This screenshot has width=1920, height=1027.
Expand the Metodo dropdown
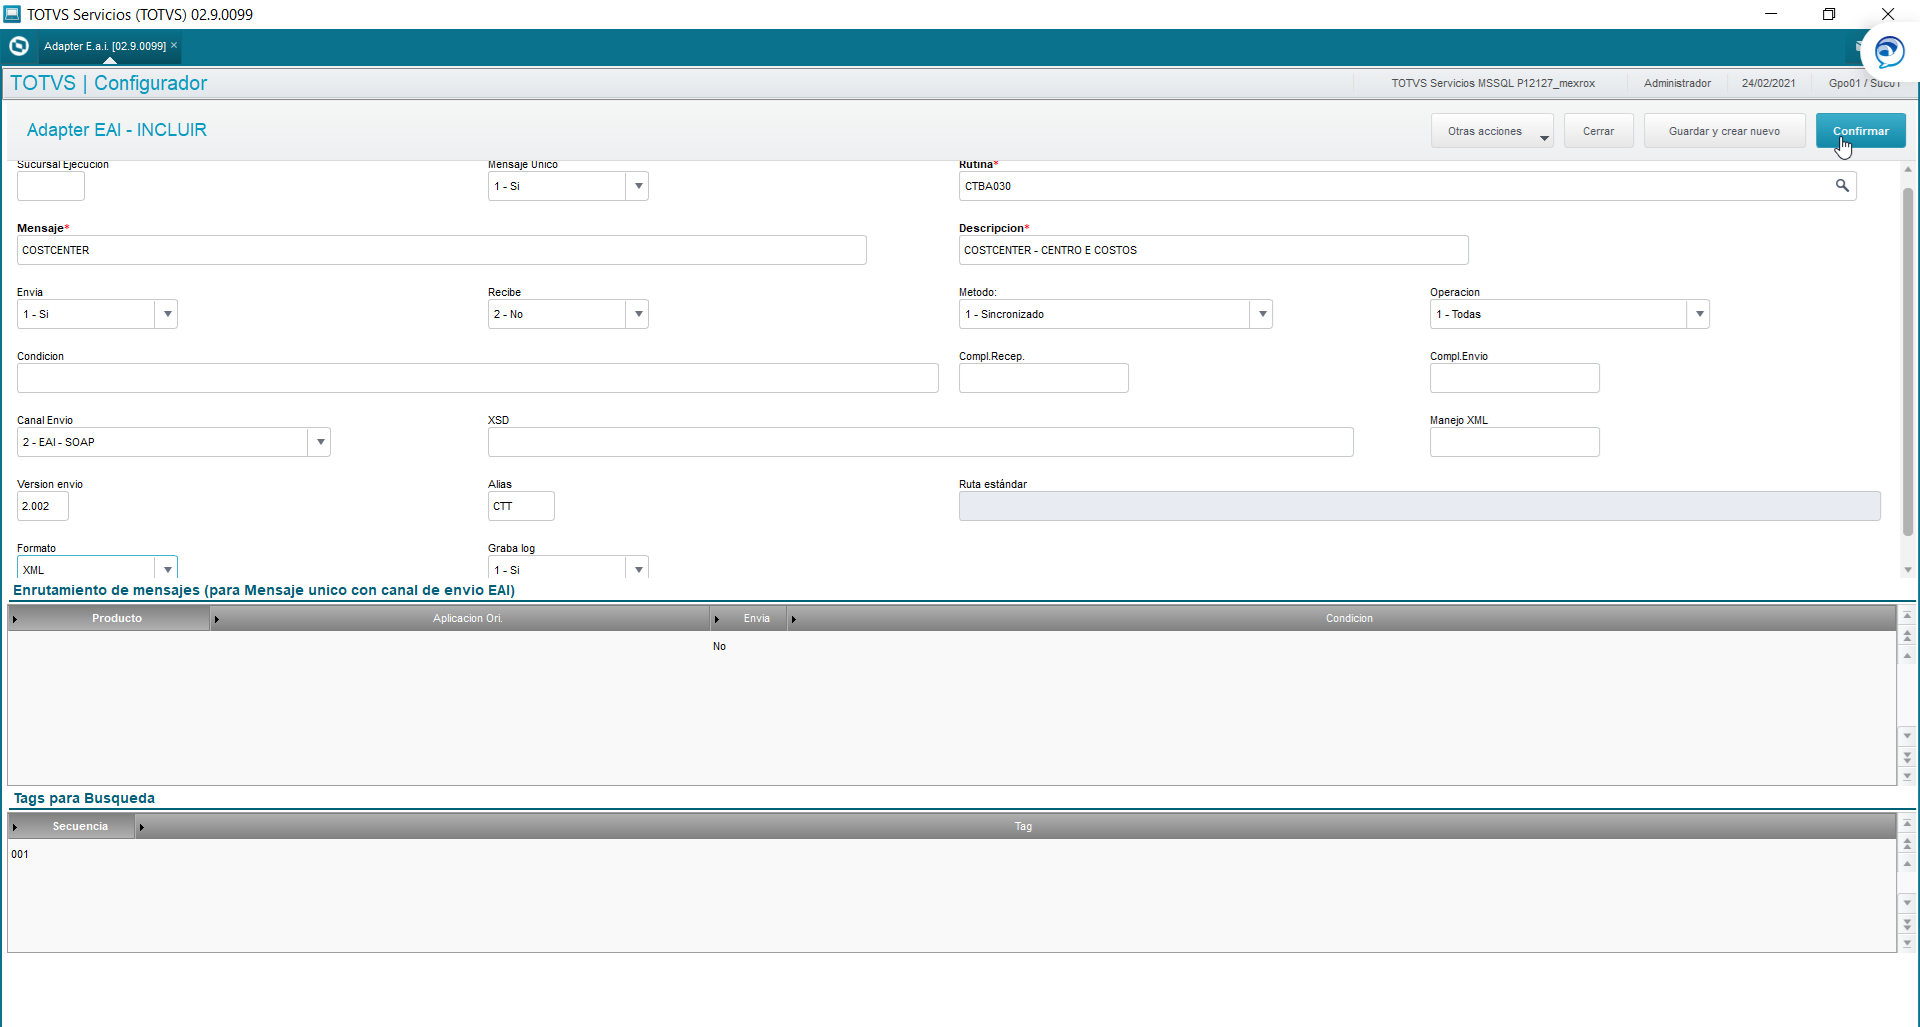click(1262, 314)
